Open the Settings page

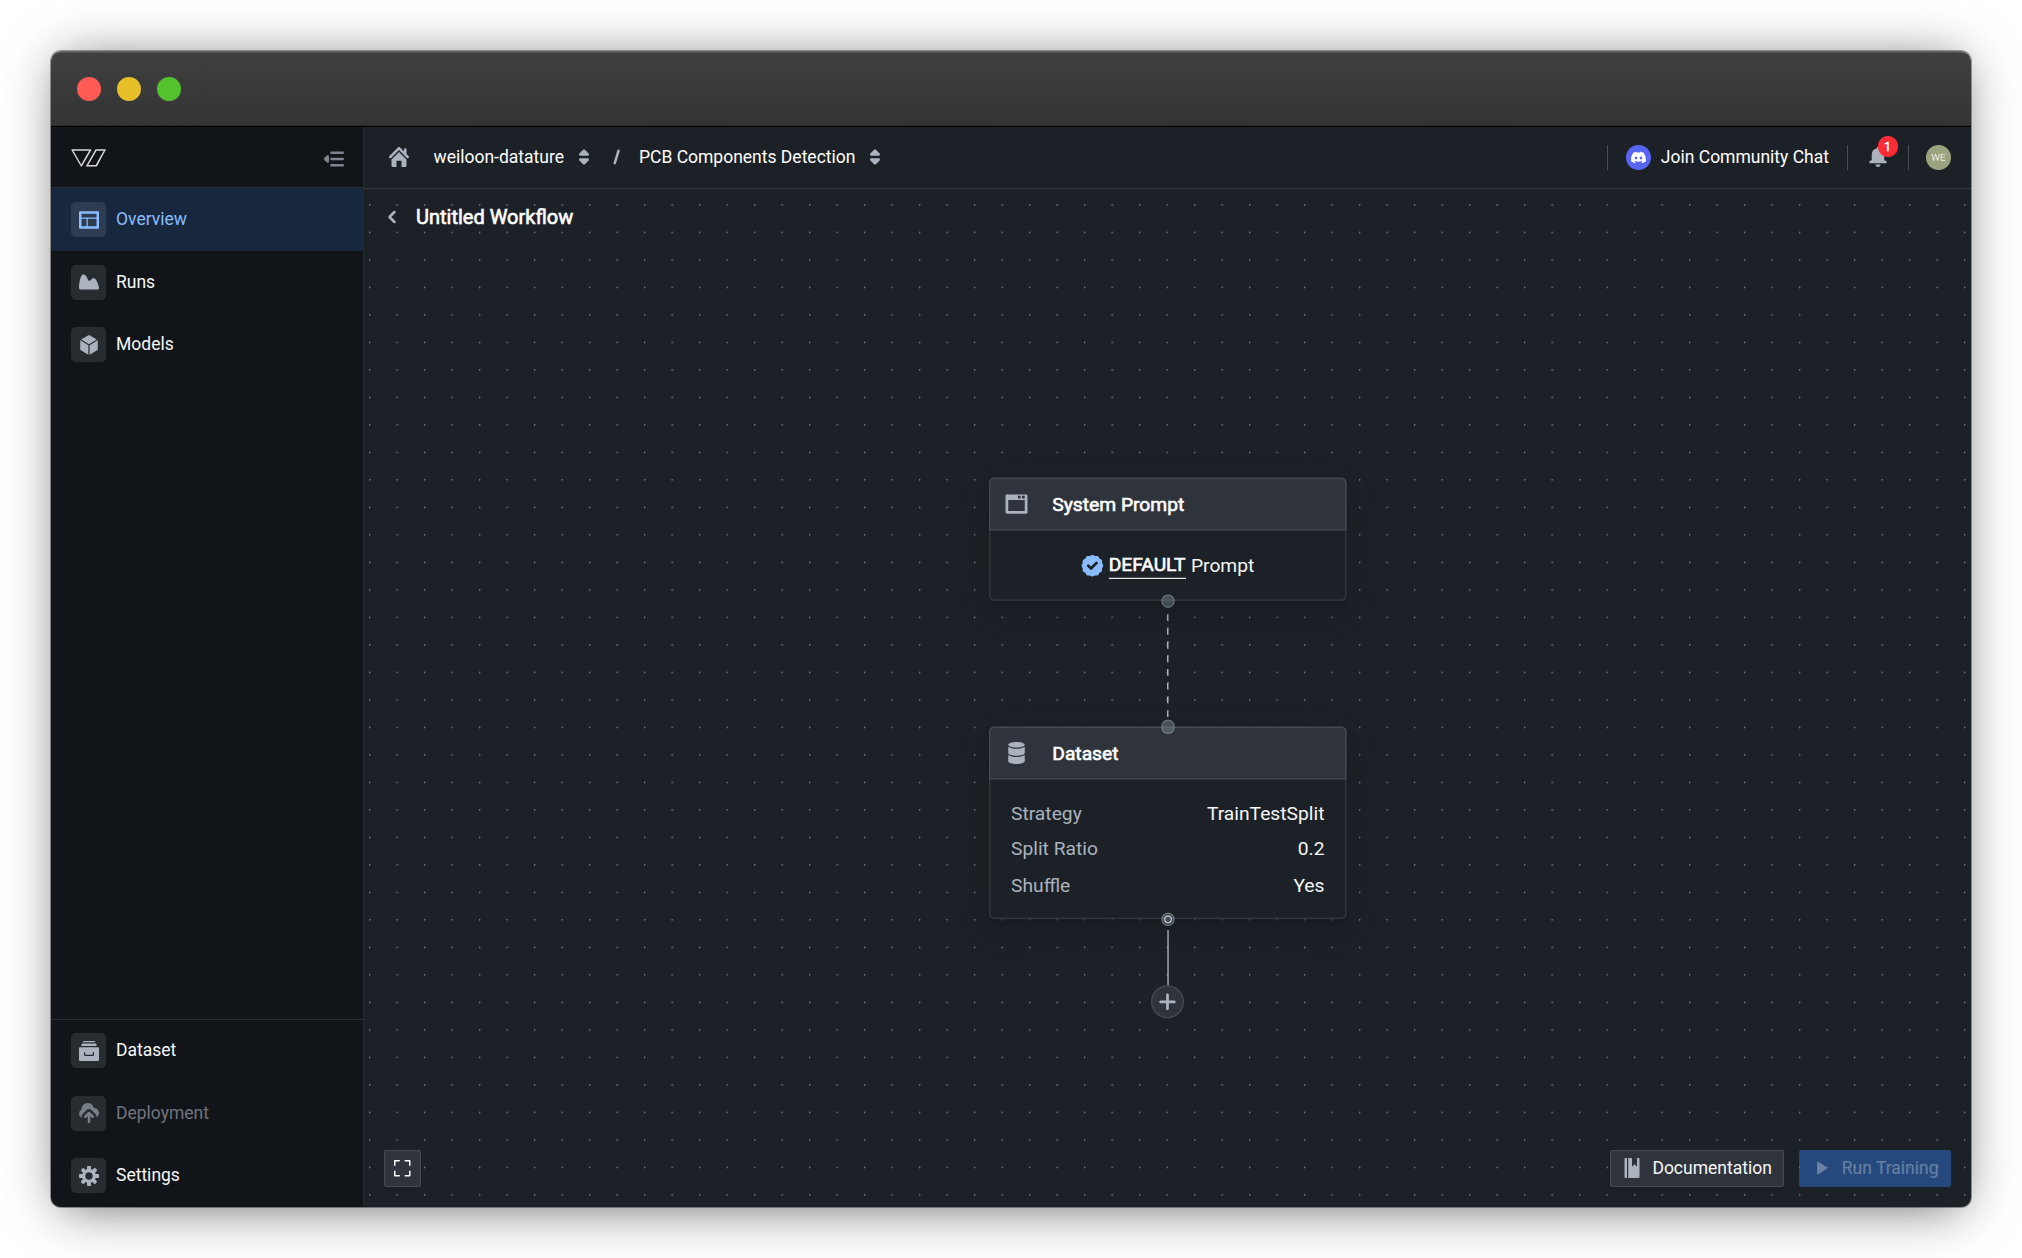click(x=147, y=1175)
